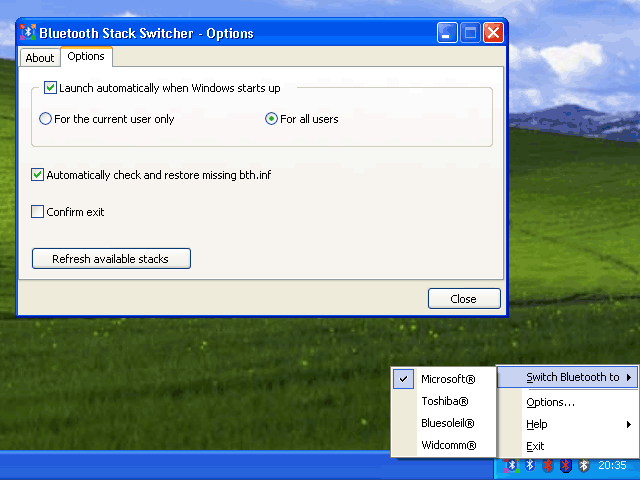Click the red Bluetooth icon with dark border
Image resolution: width=640 pixels, height=480 pixels.
click(566, 465)
